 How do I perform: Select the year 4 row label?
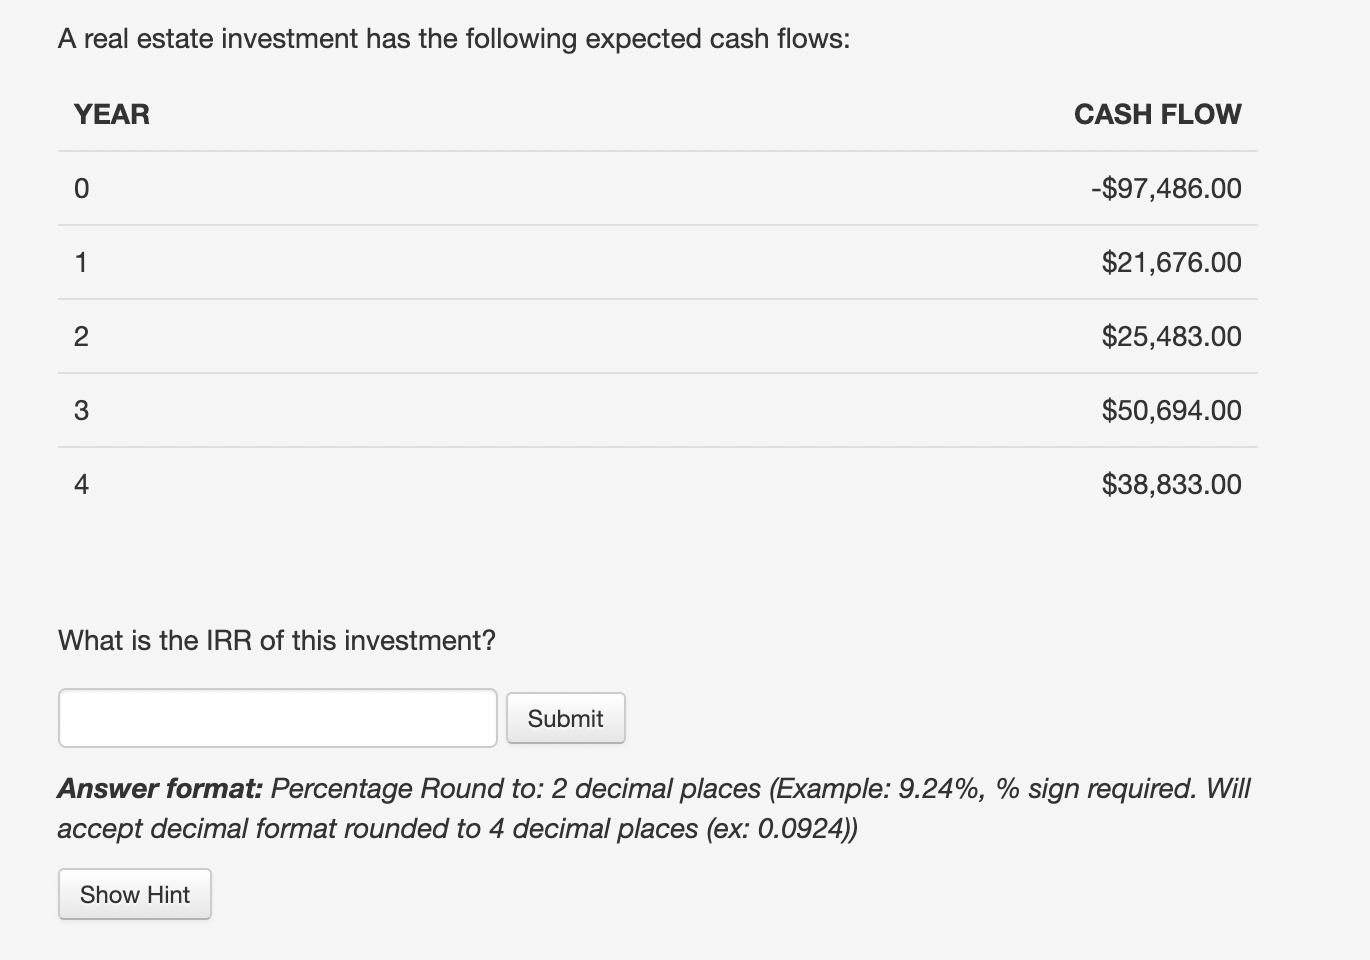pyautogui.click(x=82, y=485)
